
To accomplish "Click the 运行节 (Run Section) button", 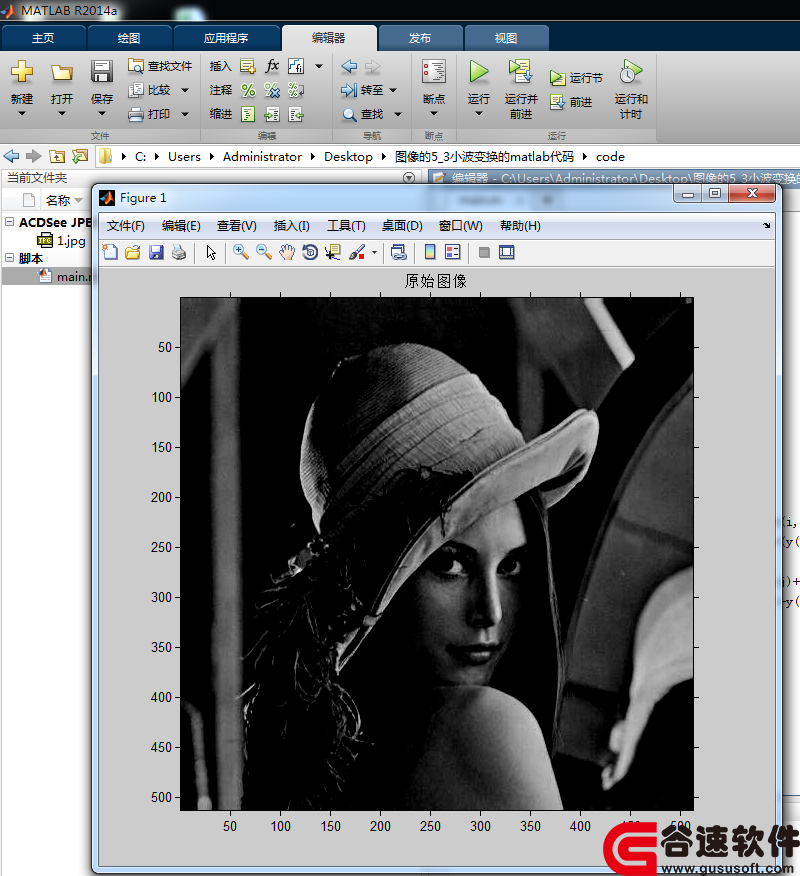I will point(576,78).
